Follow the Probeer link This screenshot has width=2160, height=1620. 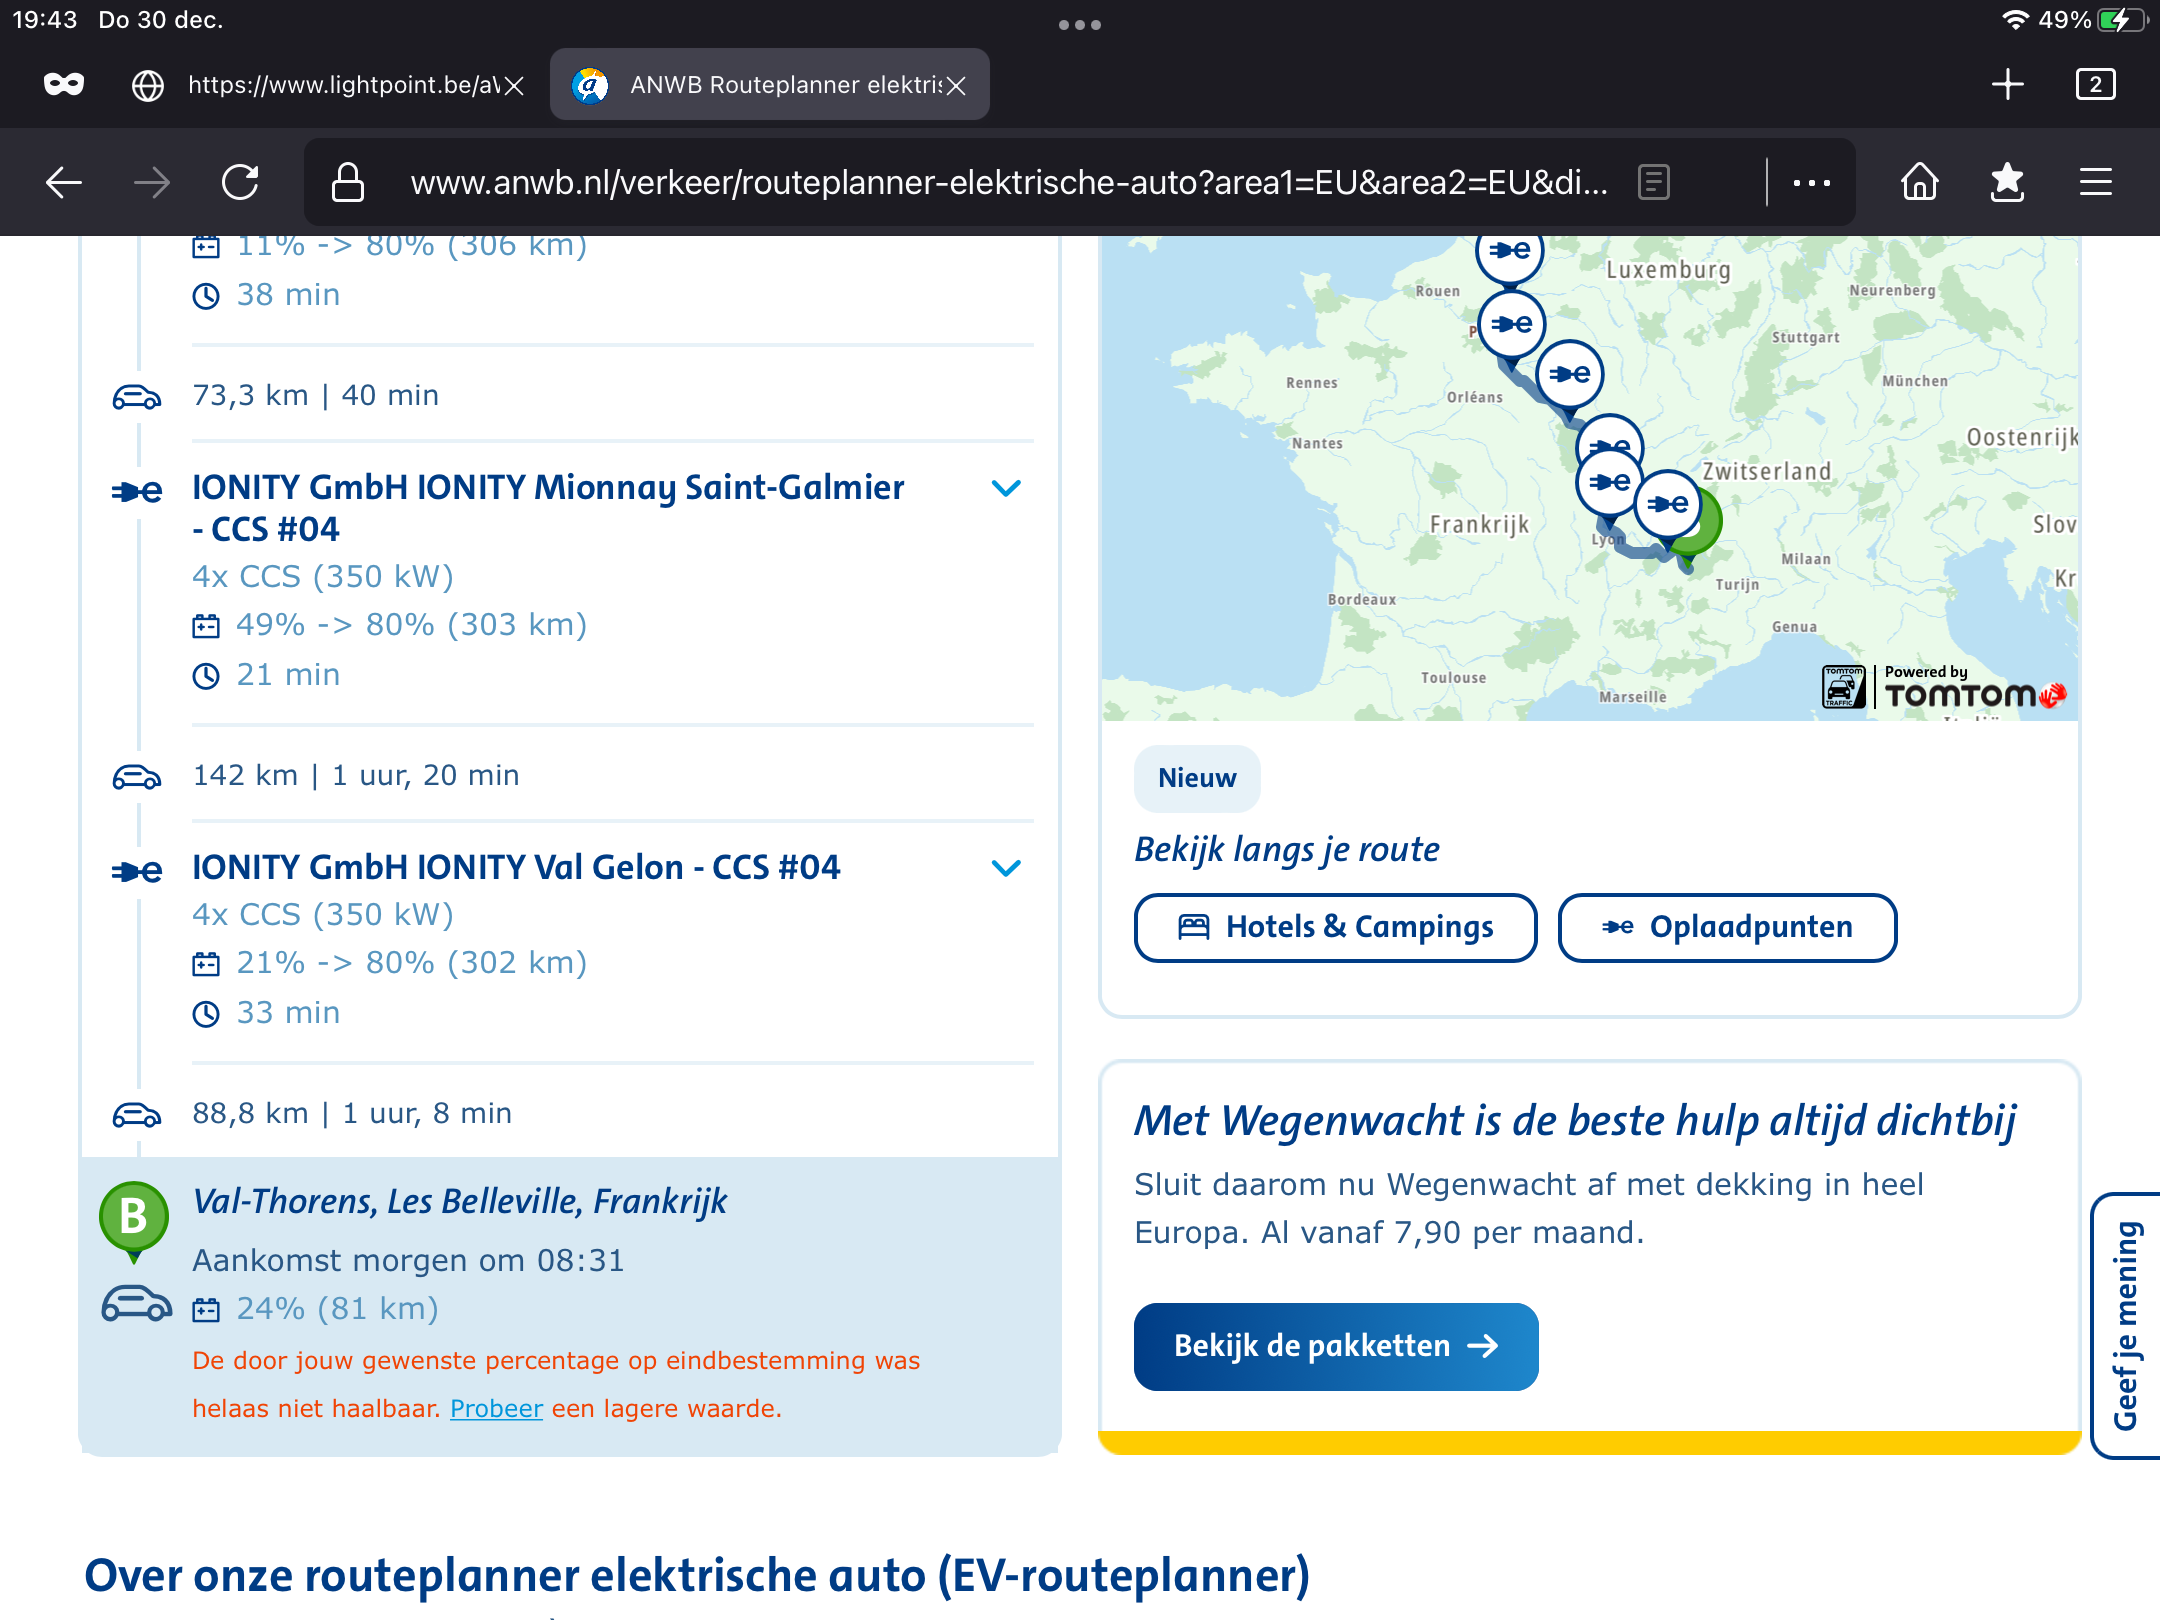[x=496, y=1408]
